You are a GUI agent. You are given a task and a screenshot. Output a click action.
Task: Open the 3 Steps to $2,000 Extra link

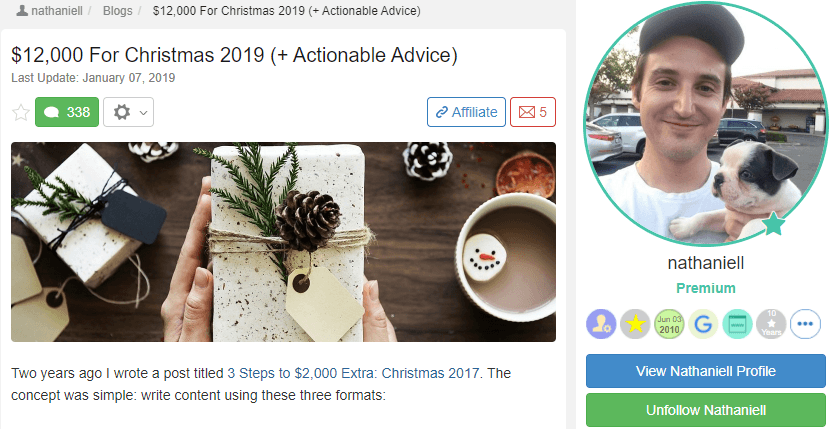pos(353,373)
